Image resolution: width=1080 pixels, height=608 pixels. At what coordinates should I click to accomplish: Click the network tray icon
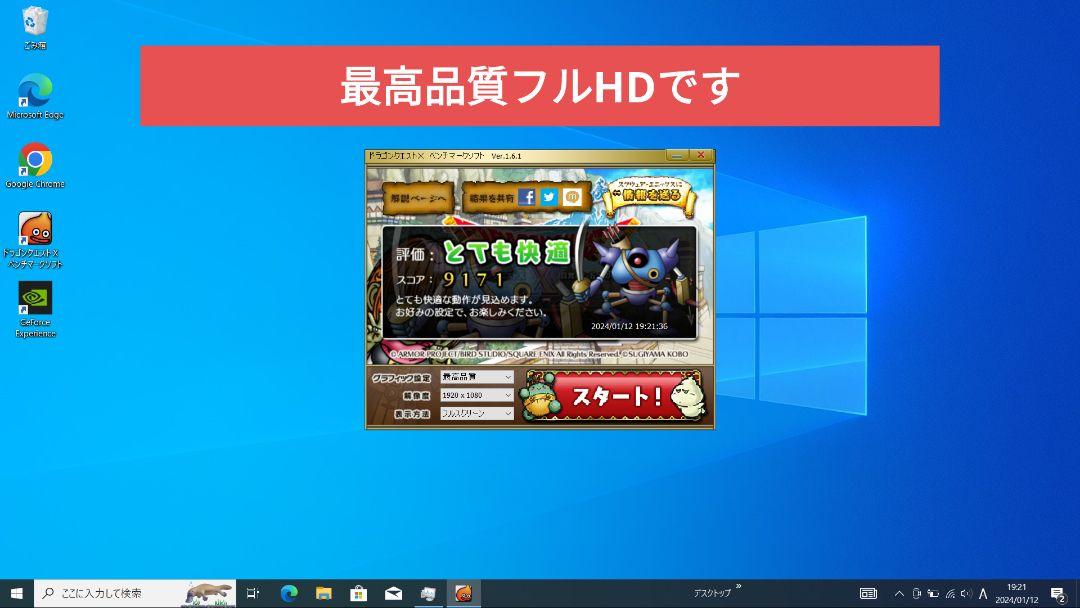tap(950, 594)
